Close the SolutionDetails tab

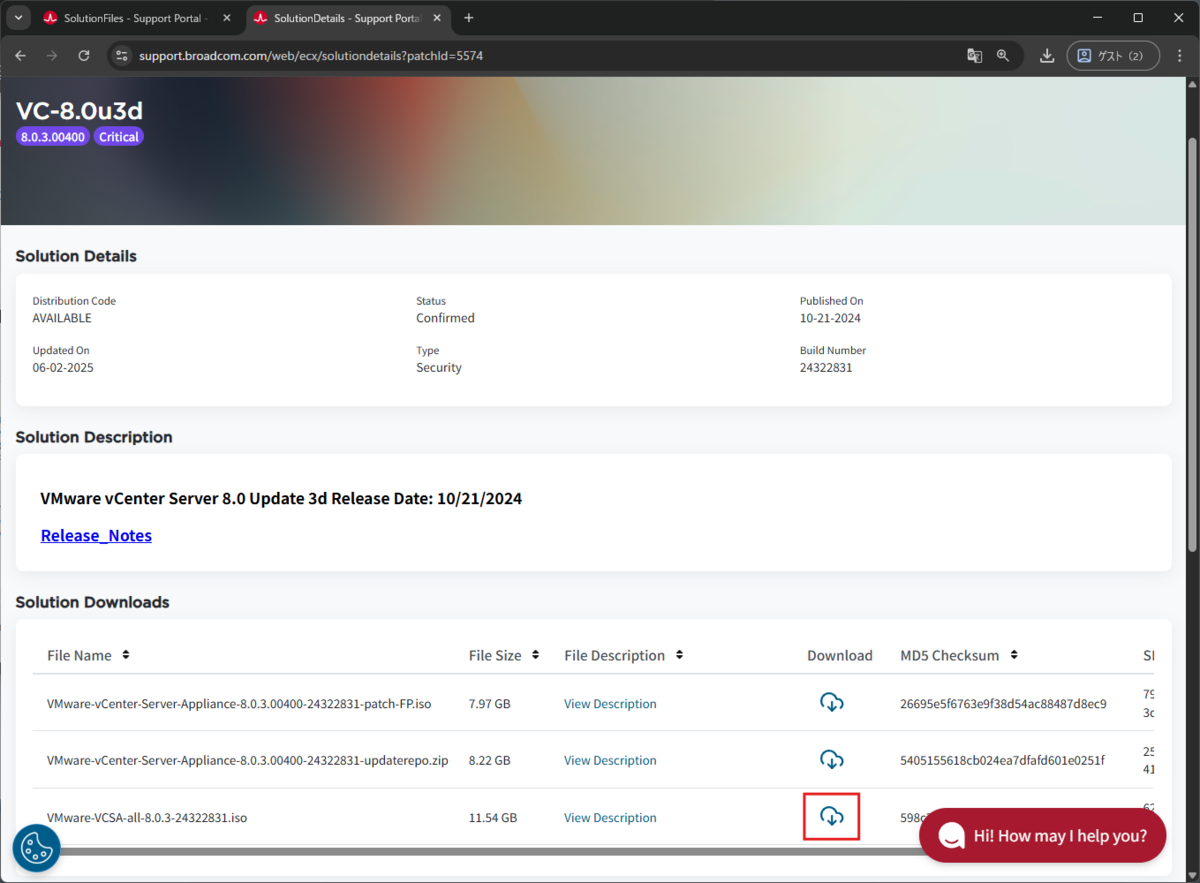(x=436, y=18)
